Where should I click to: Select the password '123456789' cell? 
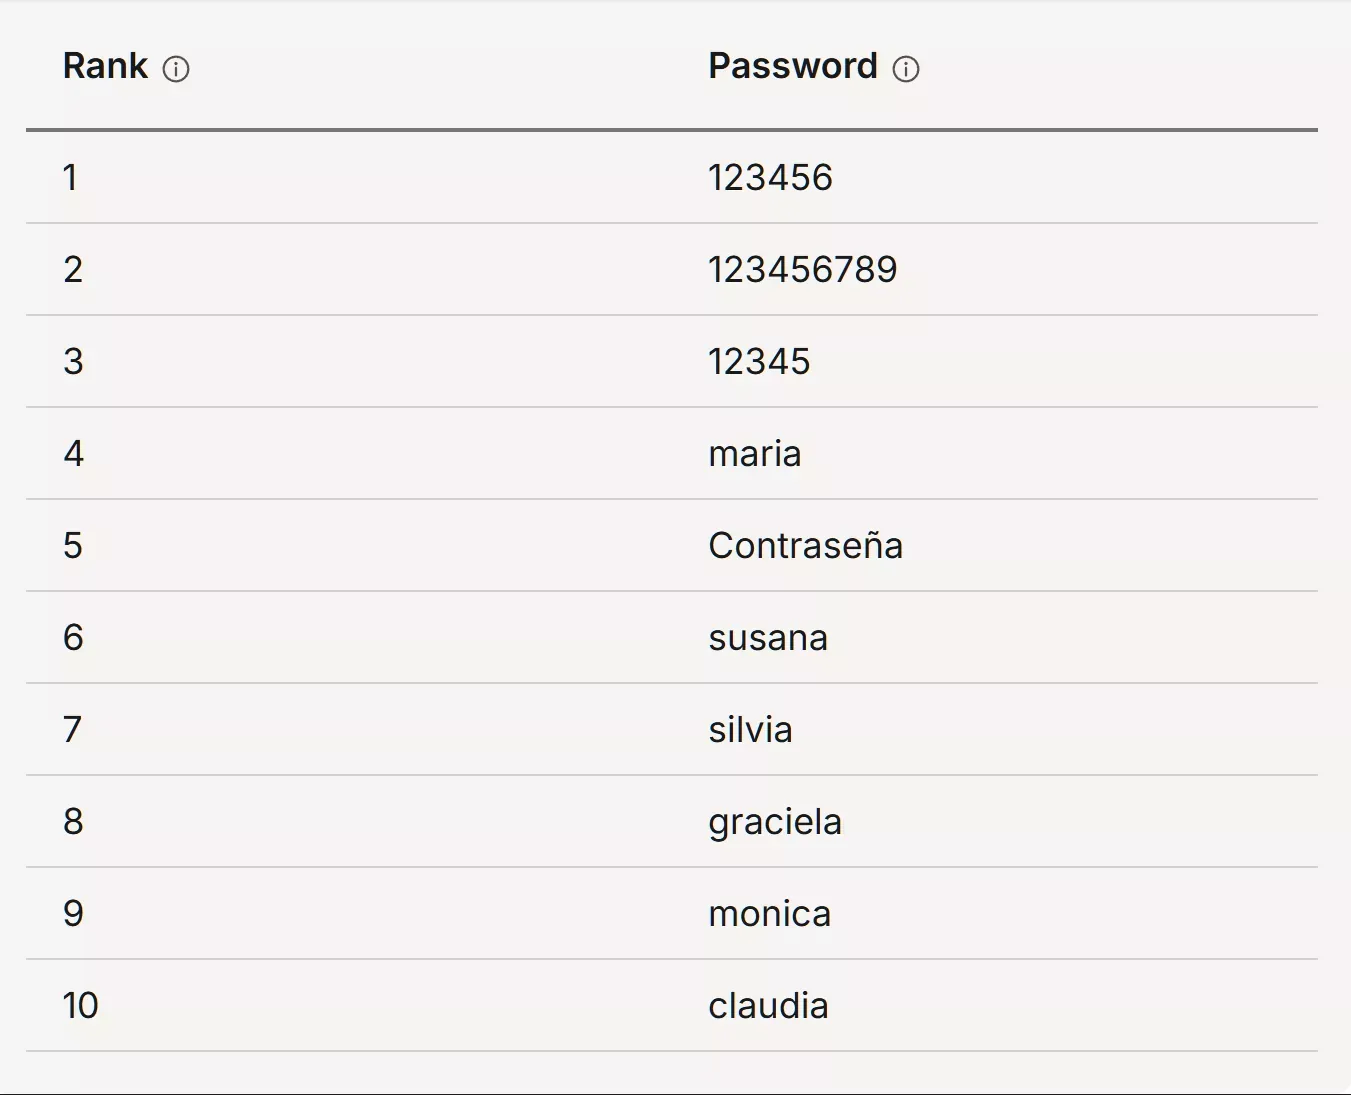point(802,270)
